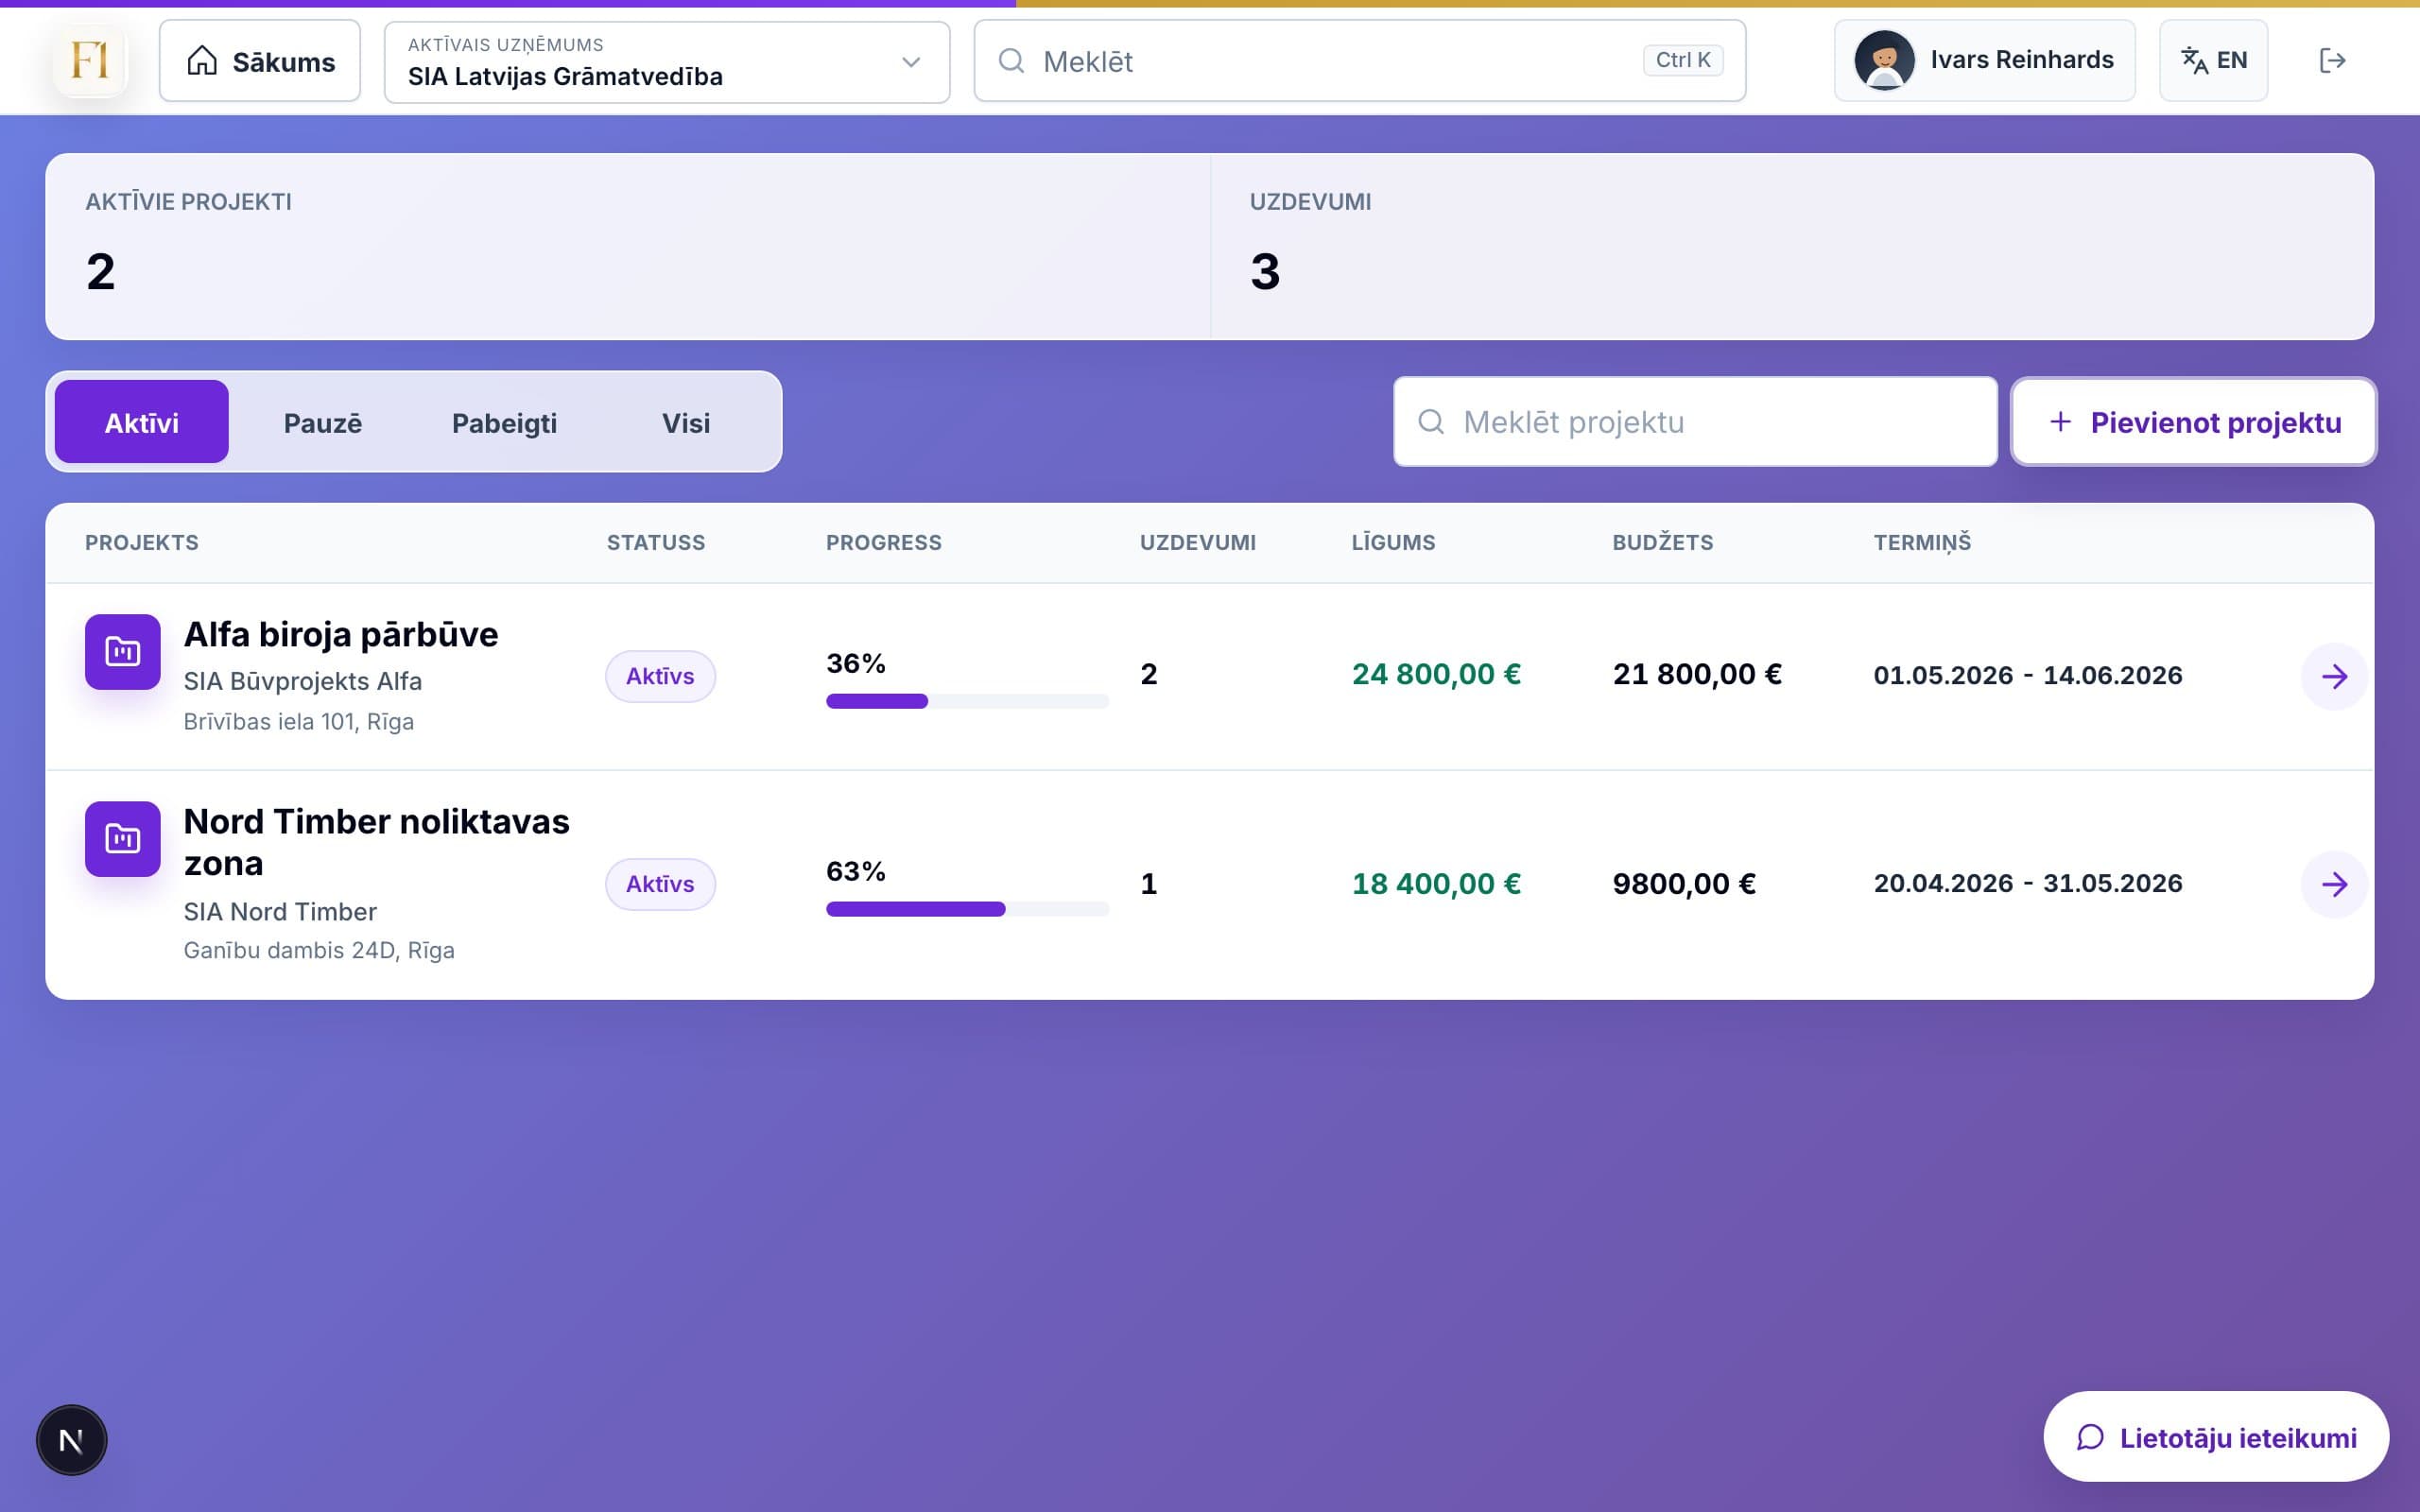The image size is (2420, 1512).
Task: Click Pievienot projektu button
Action: 2194,422
